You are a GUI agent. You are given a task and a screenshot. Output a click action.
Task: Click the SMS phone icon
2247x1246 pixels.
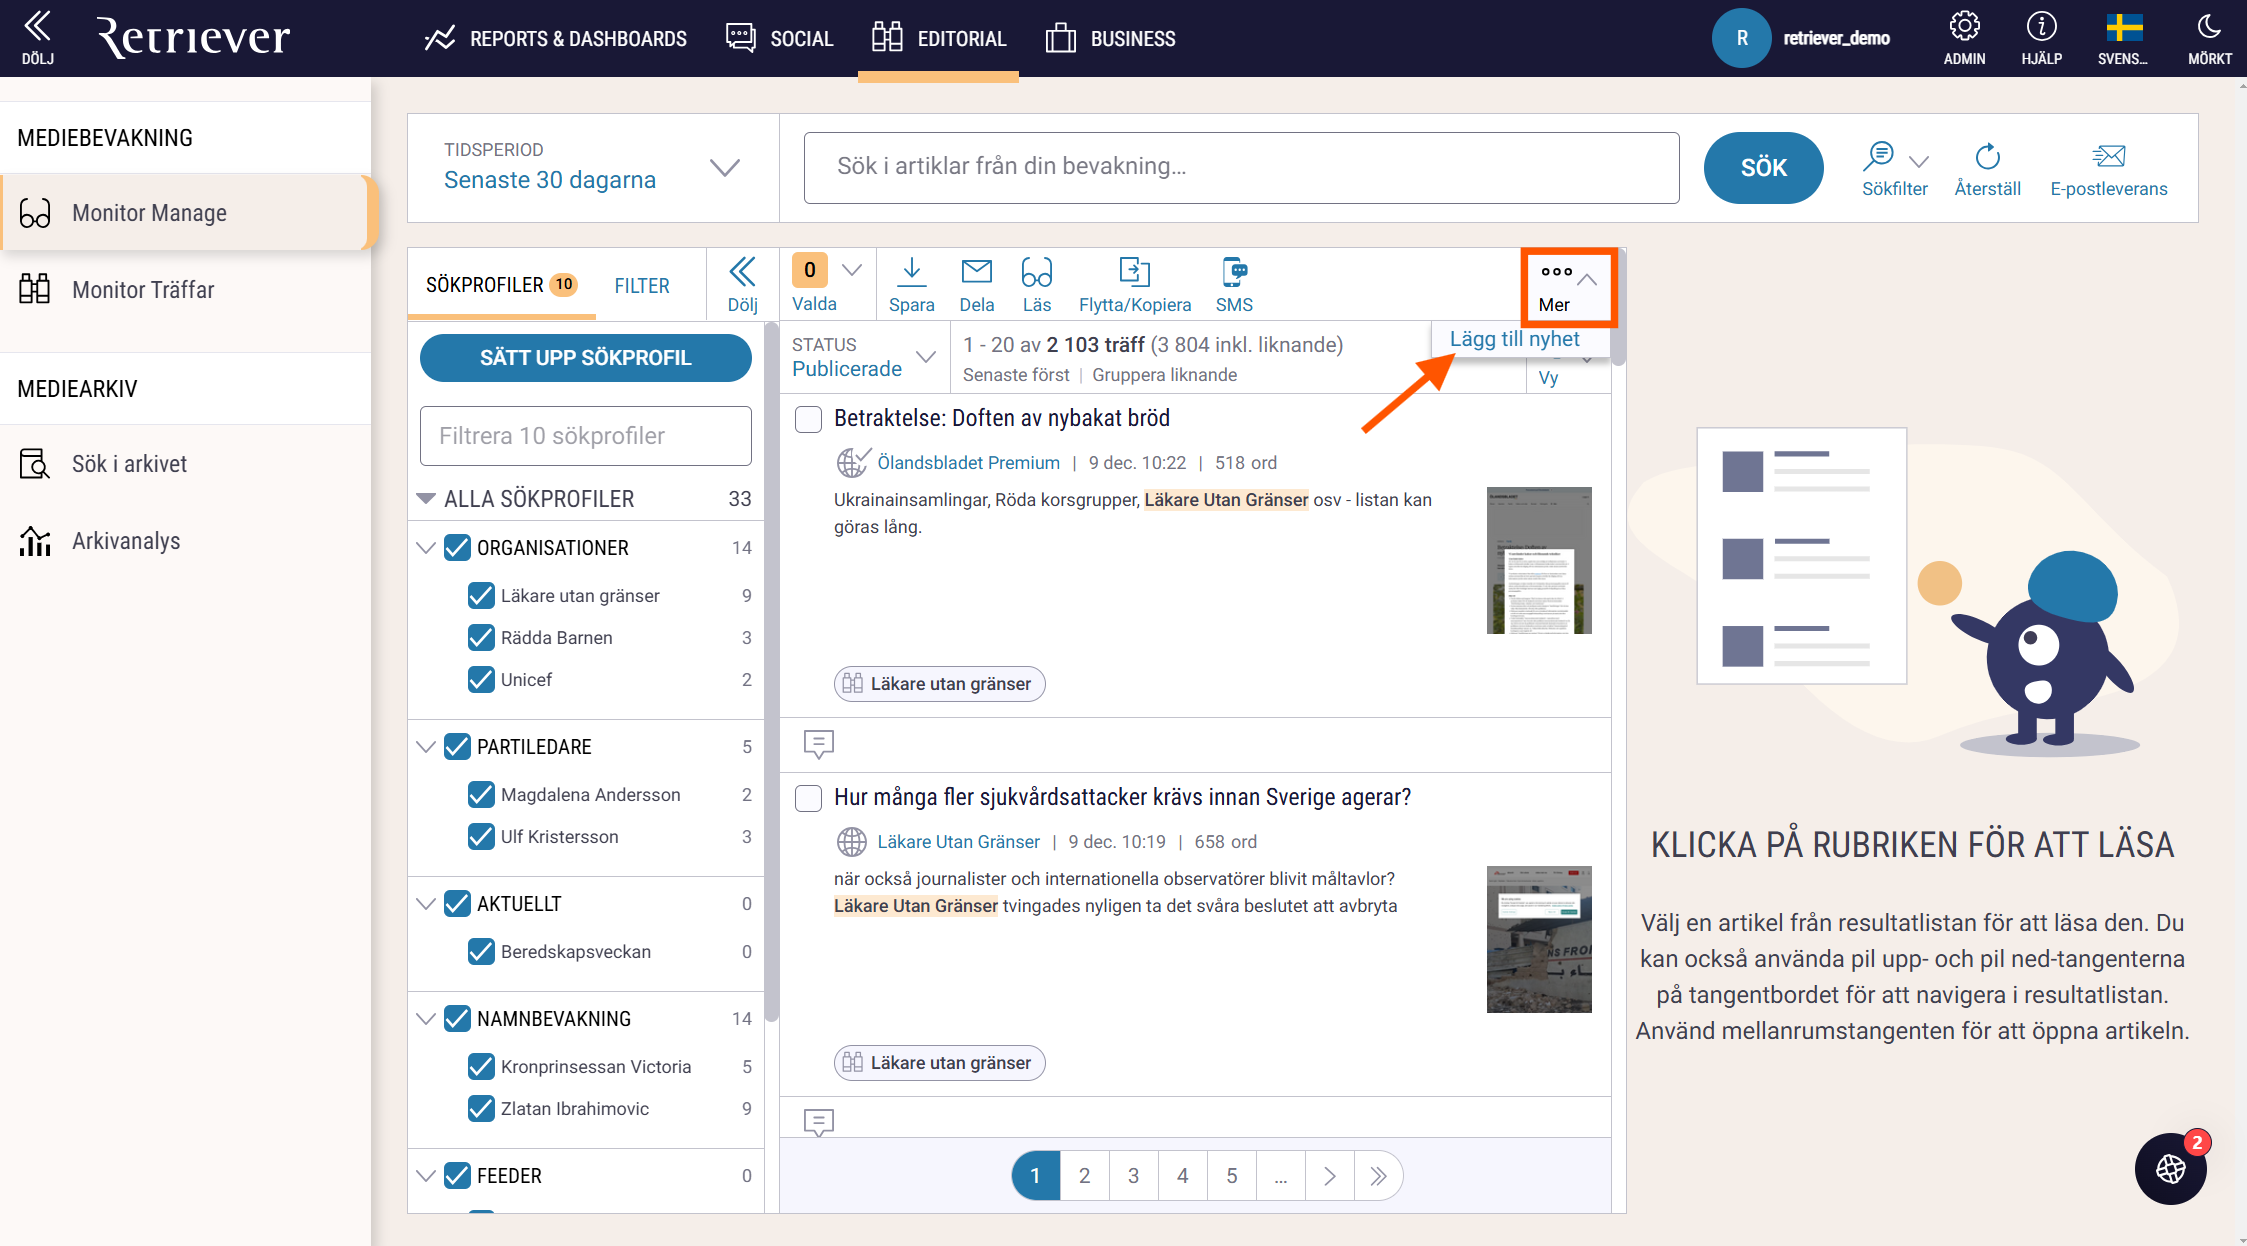coord(1234,285)
